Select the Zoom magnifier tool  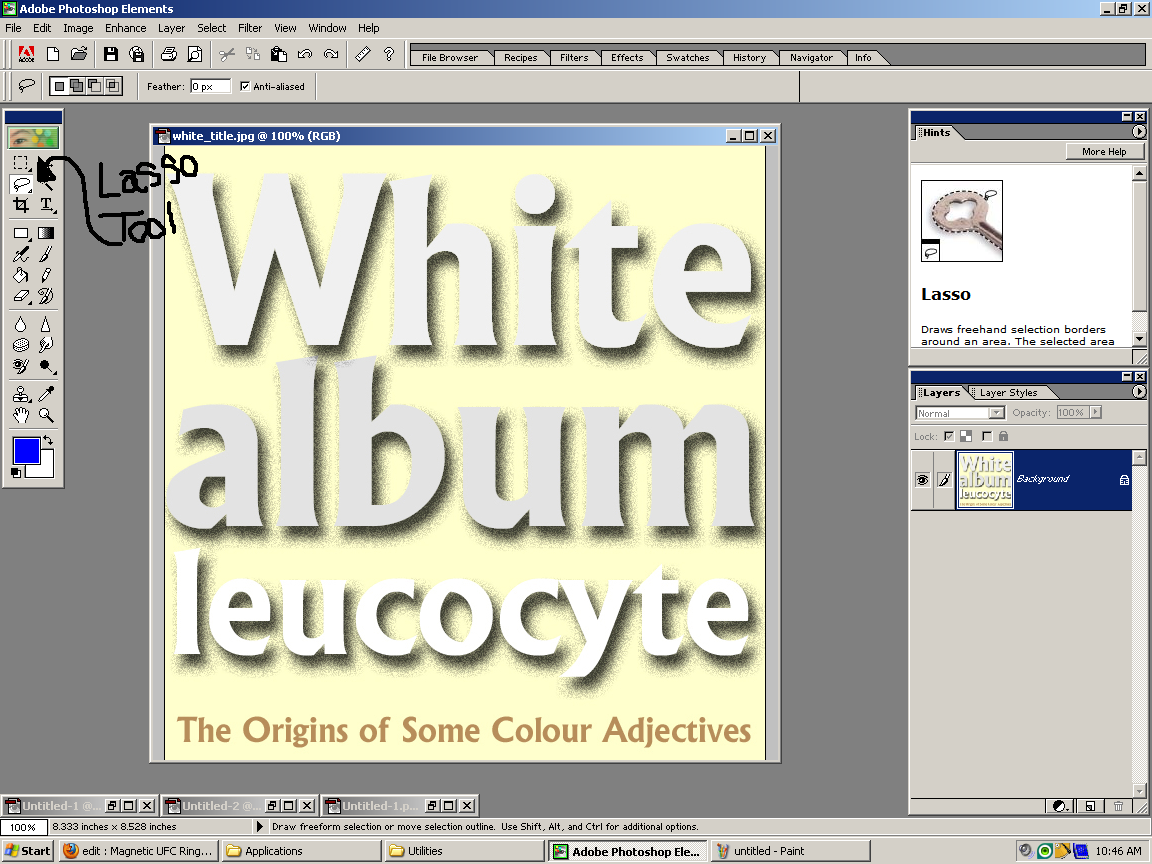[46, 415]
